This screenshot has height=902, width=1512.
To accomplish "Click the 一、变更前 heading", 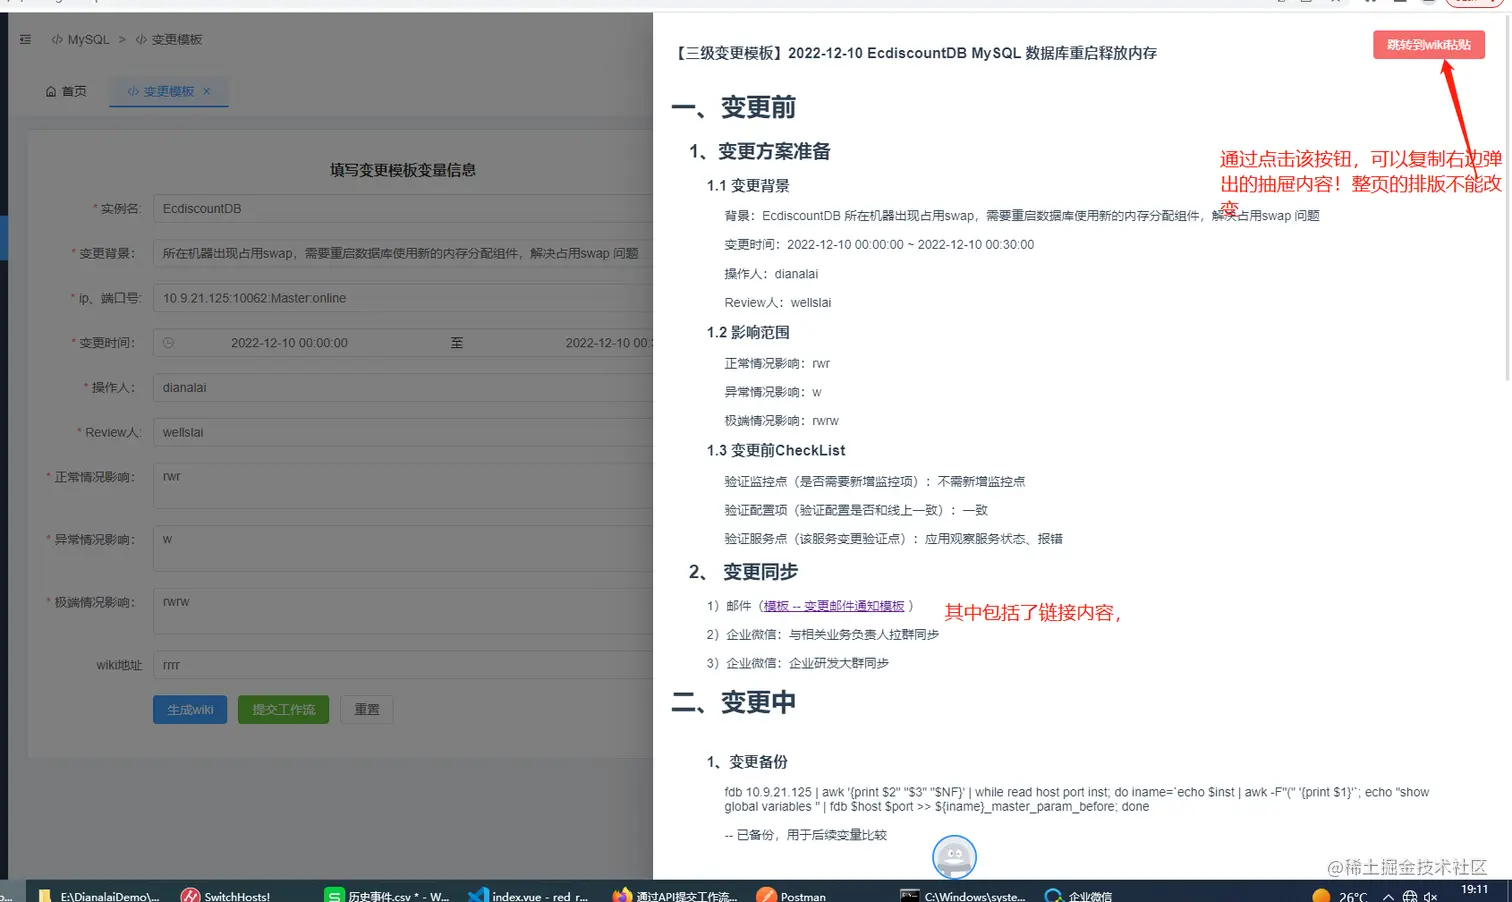I will coord(734,107).
